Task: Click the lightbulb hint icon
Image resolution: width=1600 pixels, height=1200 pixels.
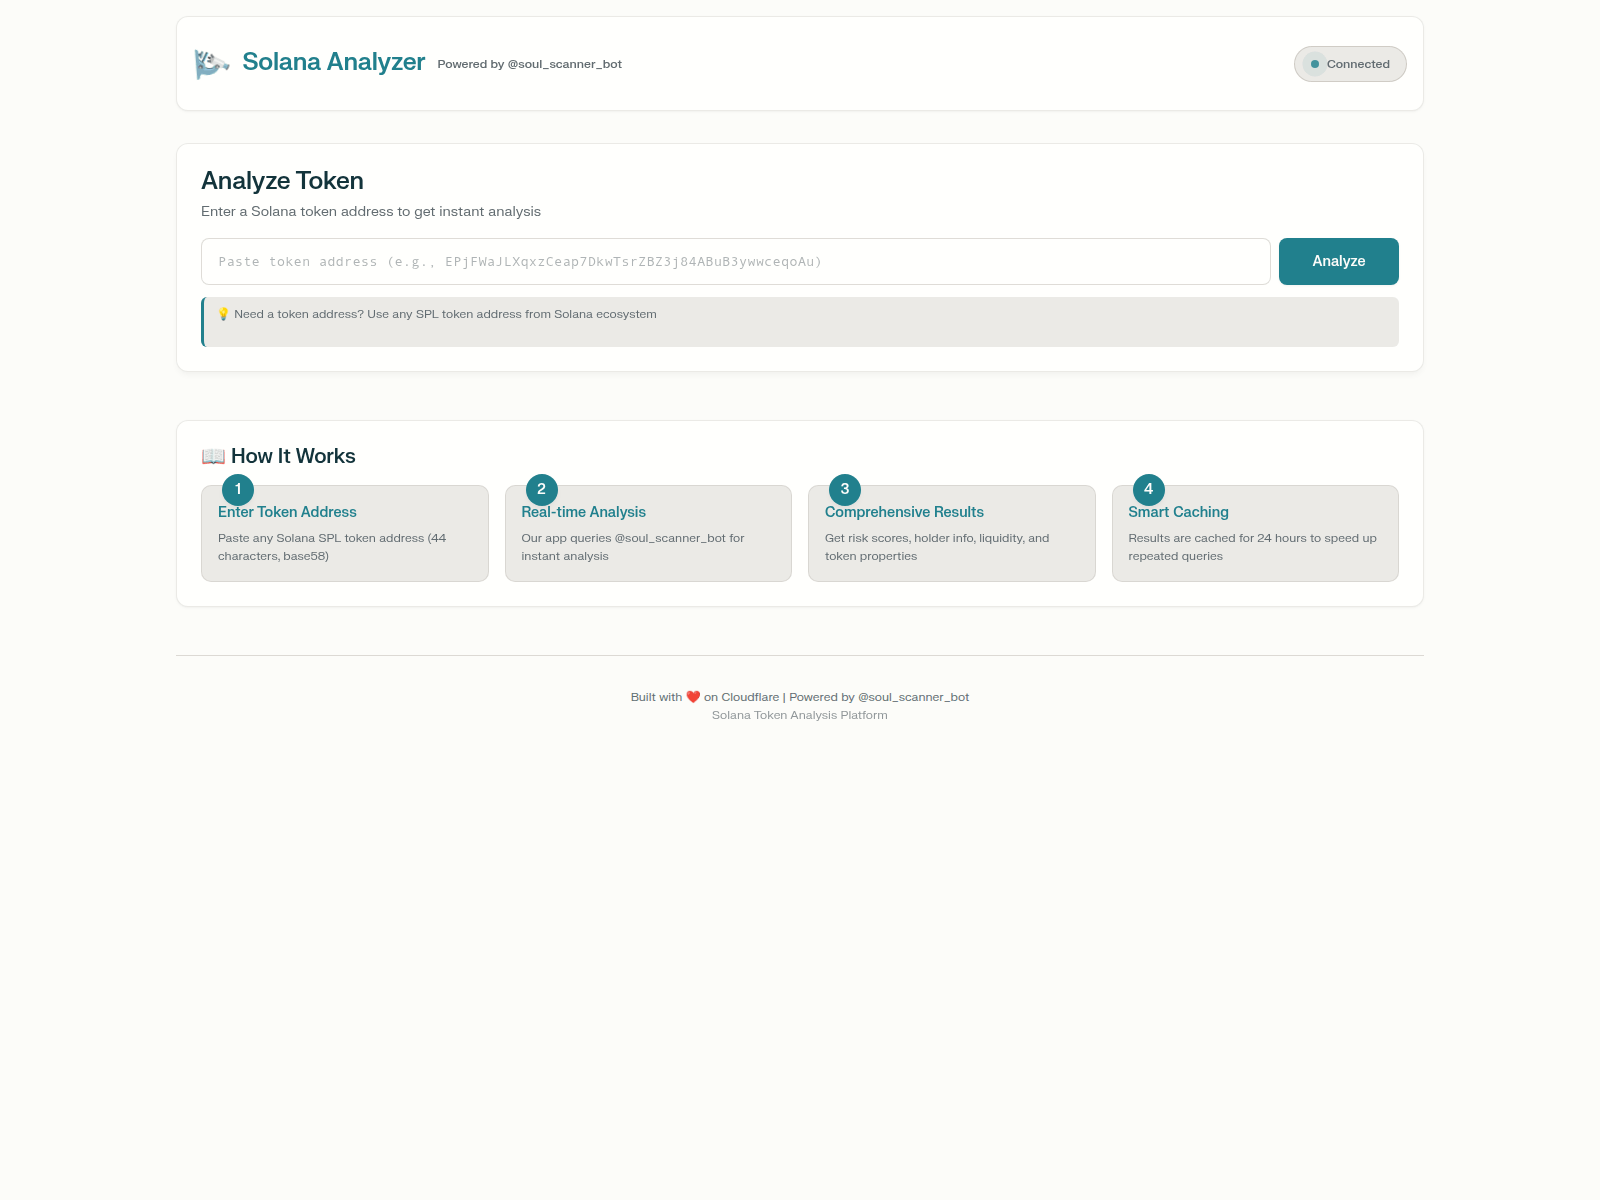Action: pyautogui.click(x=224, y=314)
